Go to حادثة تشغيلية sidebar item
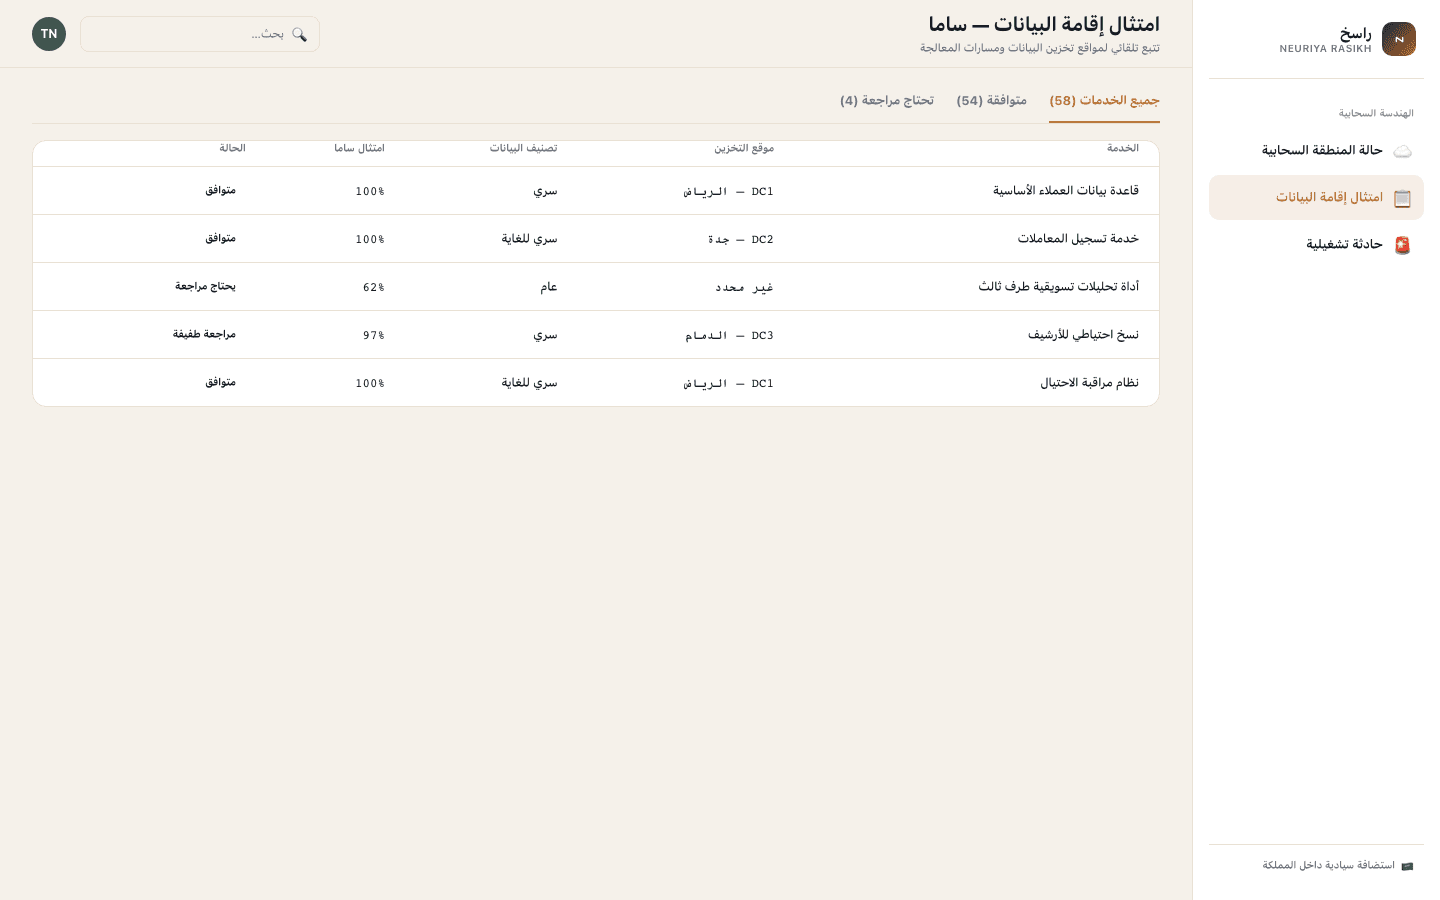 pos(1316,245)
